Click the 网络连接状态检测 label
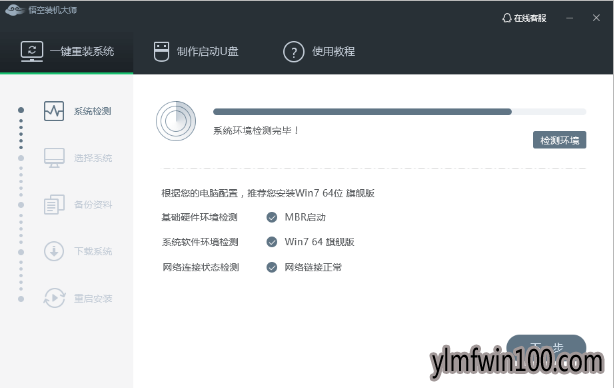 tap(200, 267)
